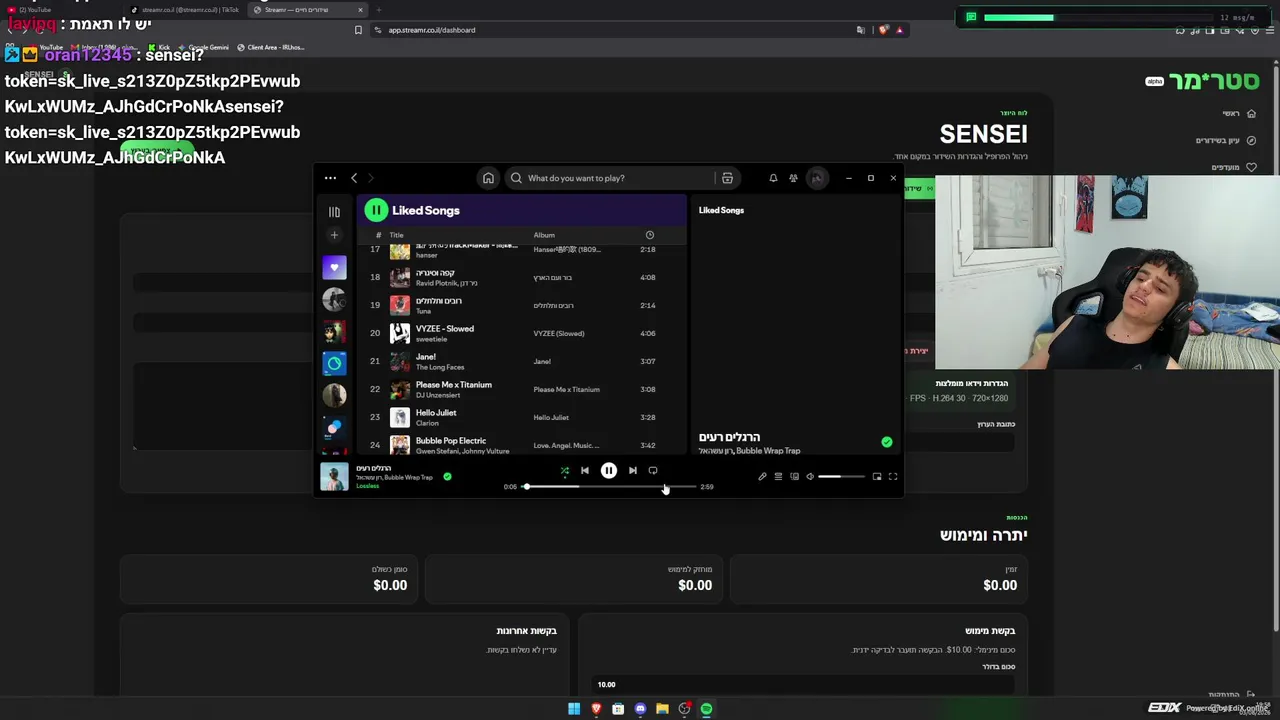This screenshot has width=1280, height=720.
Task: Open the artist link Clarion
Action: [x=427, y=423]
